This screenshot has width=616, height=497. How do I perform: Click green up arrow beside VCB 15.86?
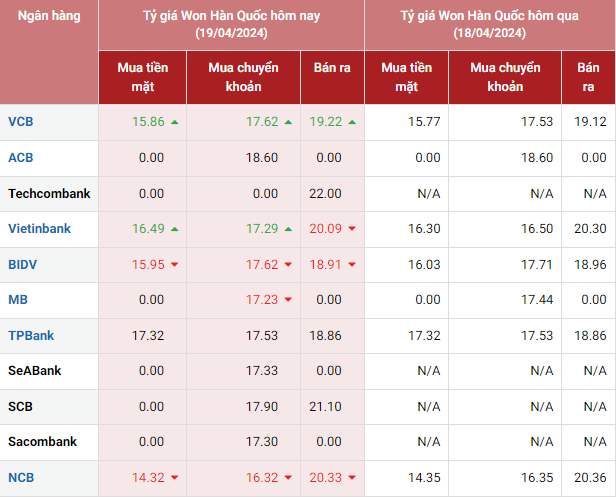point(175,122)
